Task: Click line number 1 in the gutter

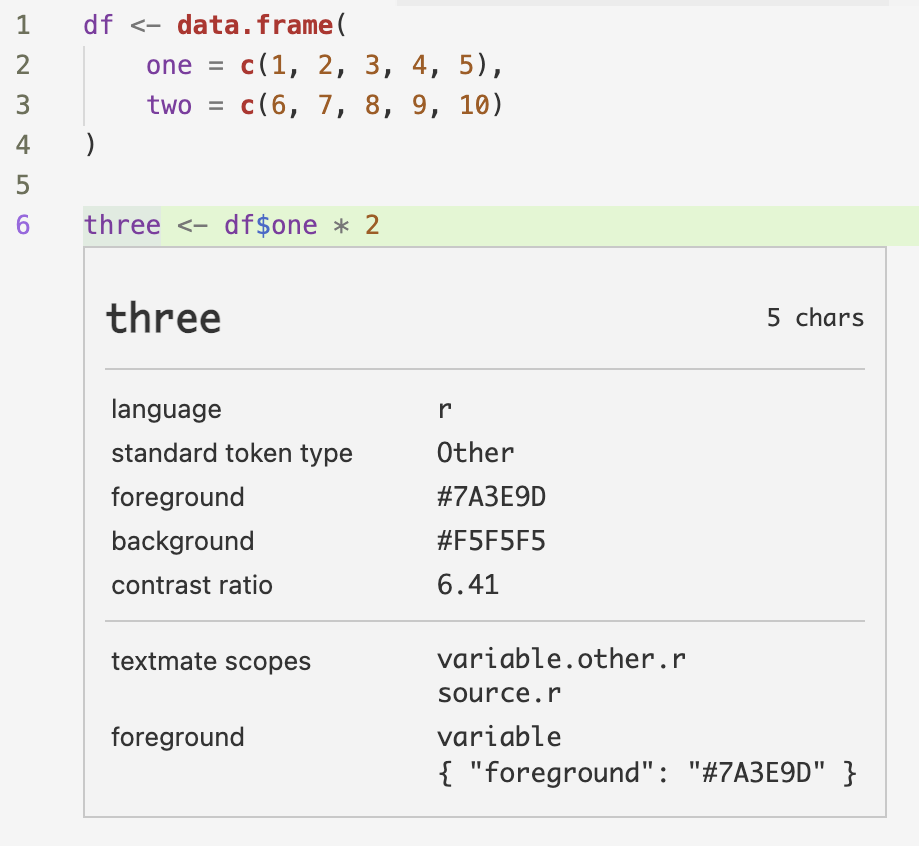Action: pyautogui.click(x=22, y=25)
